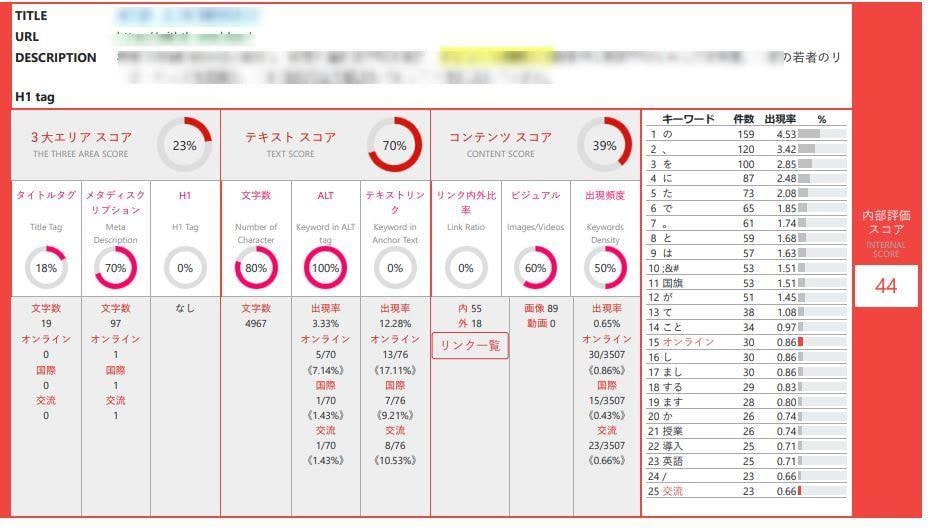940x531 pixels.
Task: Click the テキストリンク heading
Action: (395, 203)
